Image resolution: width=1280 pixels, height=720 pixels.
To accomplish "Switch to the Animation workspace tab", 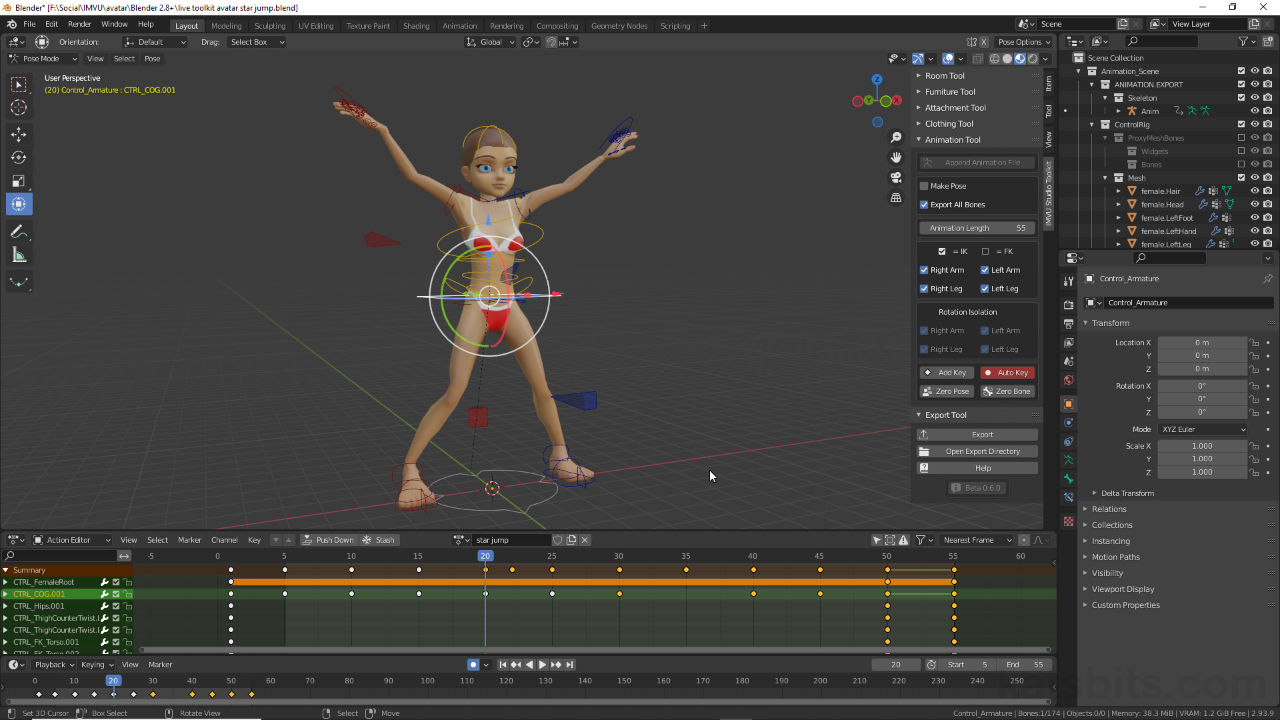I will [460, 26].
